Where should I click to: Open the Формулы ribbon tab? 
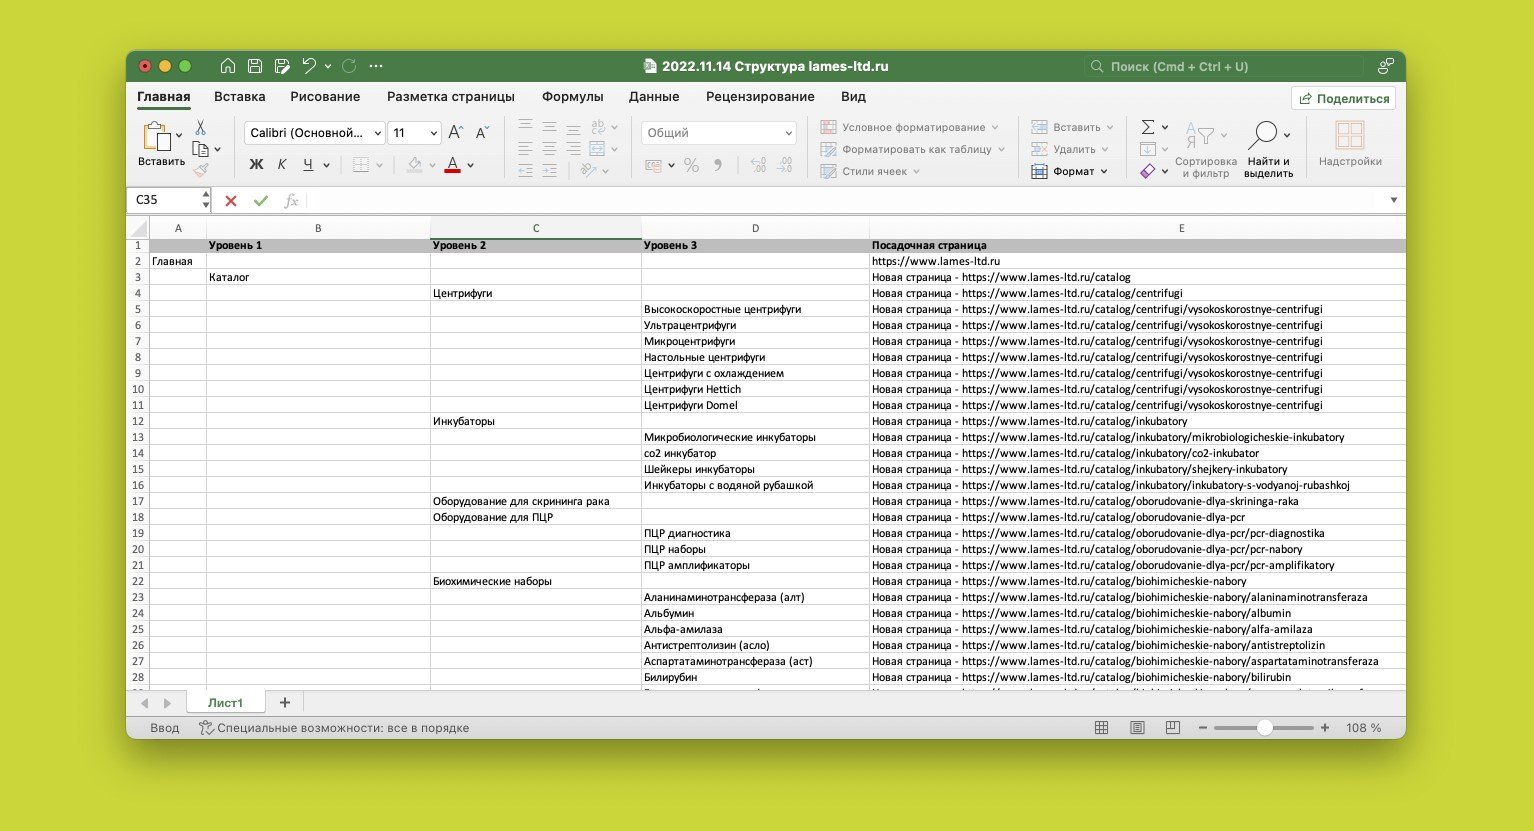pyautogui.click(x=572, y=97)
